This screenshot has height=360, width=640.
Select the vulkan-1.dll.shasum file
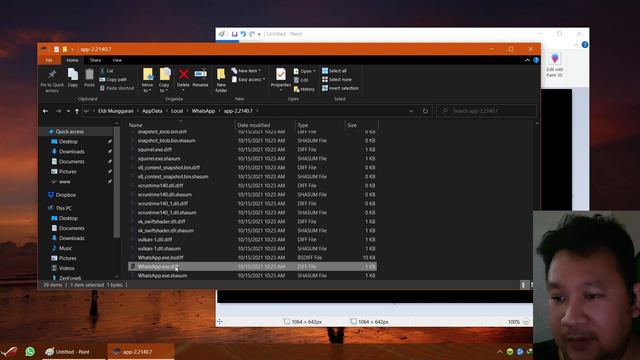click(x=252, y=249)
